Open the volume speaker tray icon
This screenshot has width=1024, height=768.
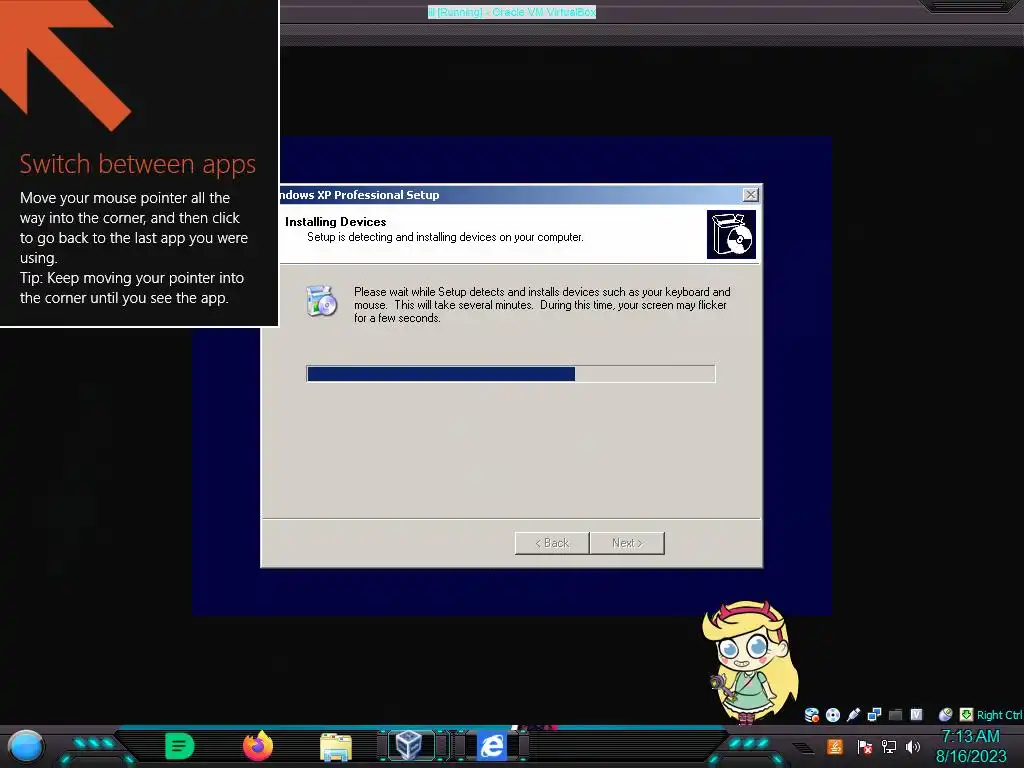913,746
